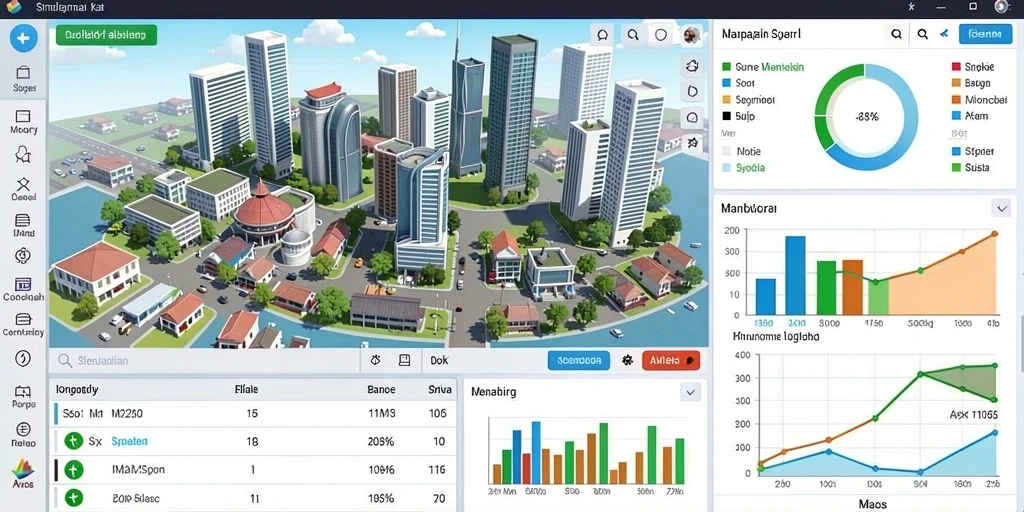The image size is (1024, 512).
Task: Click the green button over the map's top-left
Action: pyautogui.click(x=106, y=35)
